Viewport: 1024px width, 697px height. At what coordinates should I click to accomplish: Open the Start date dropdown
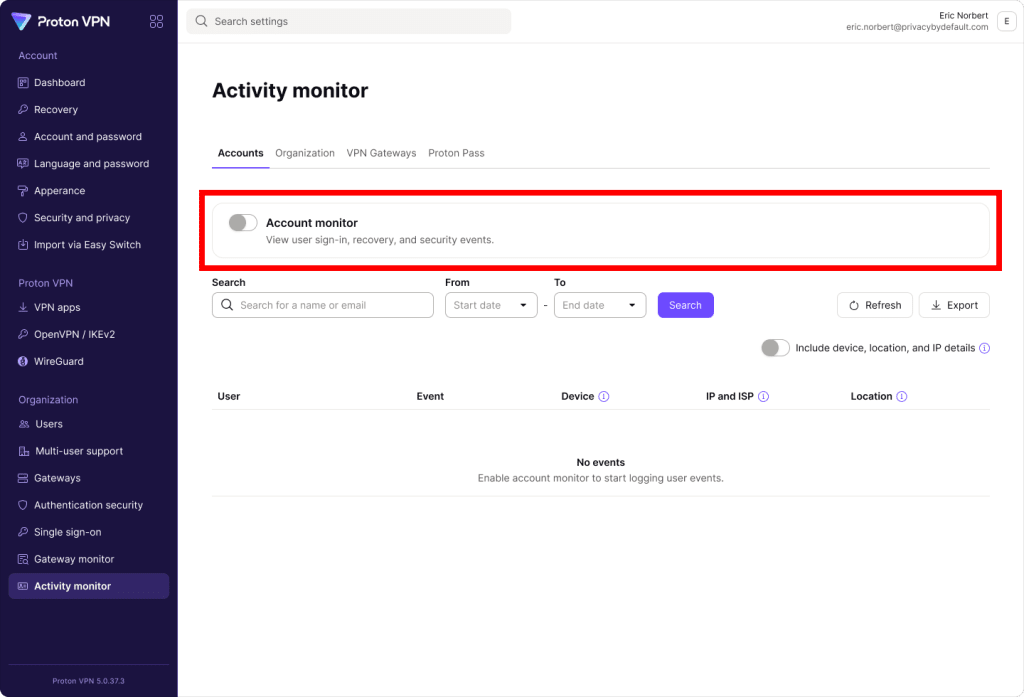491,305
